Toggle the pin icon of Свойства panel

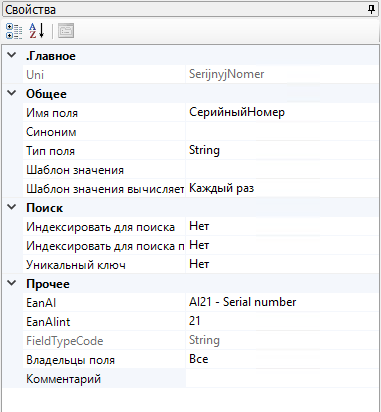[x=371, y=9]
